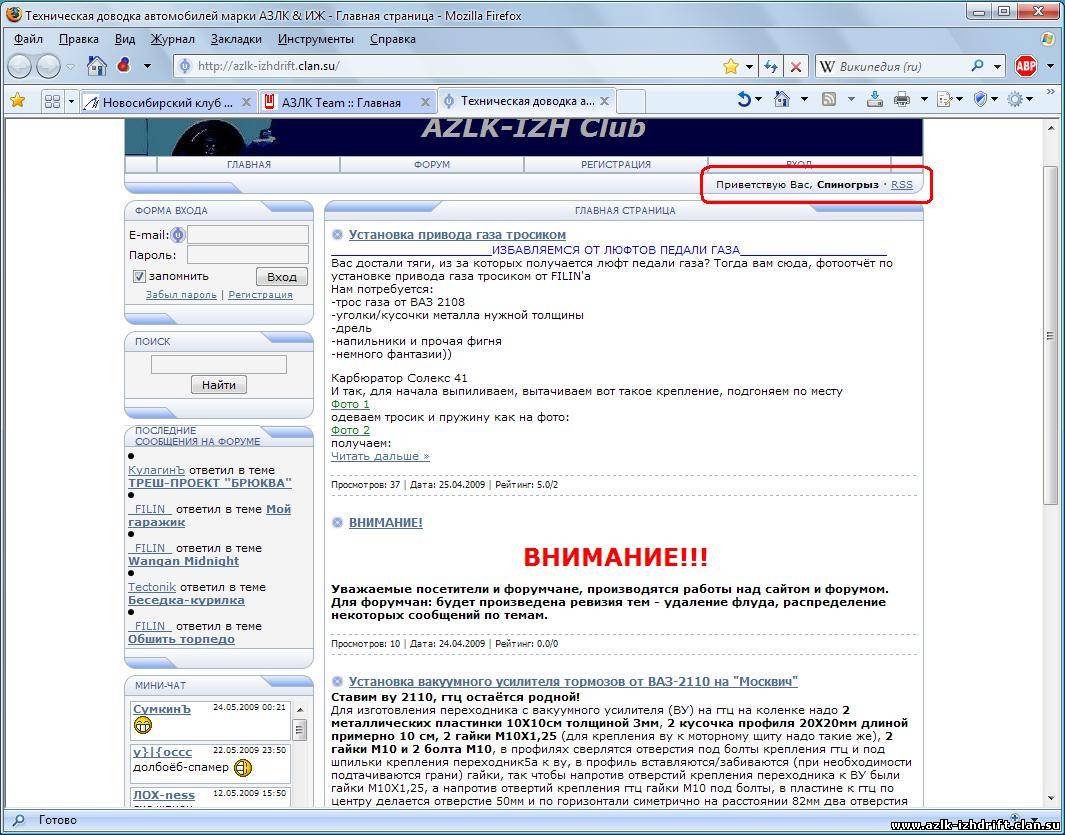Image resolution: width=1065 pixels, height=835 pixels.
Task: Click the Вход login button
Action: pos(282,277)
